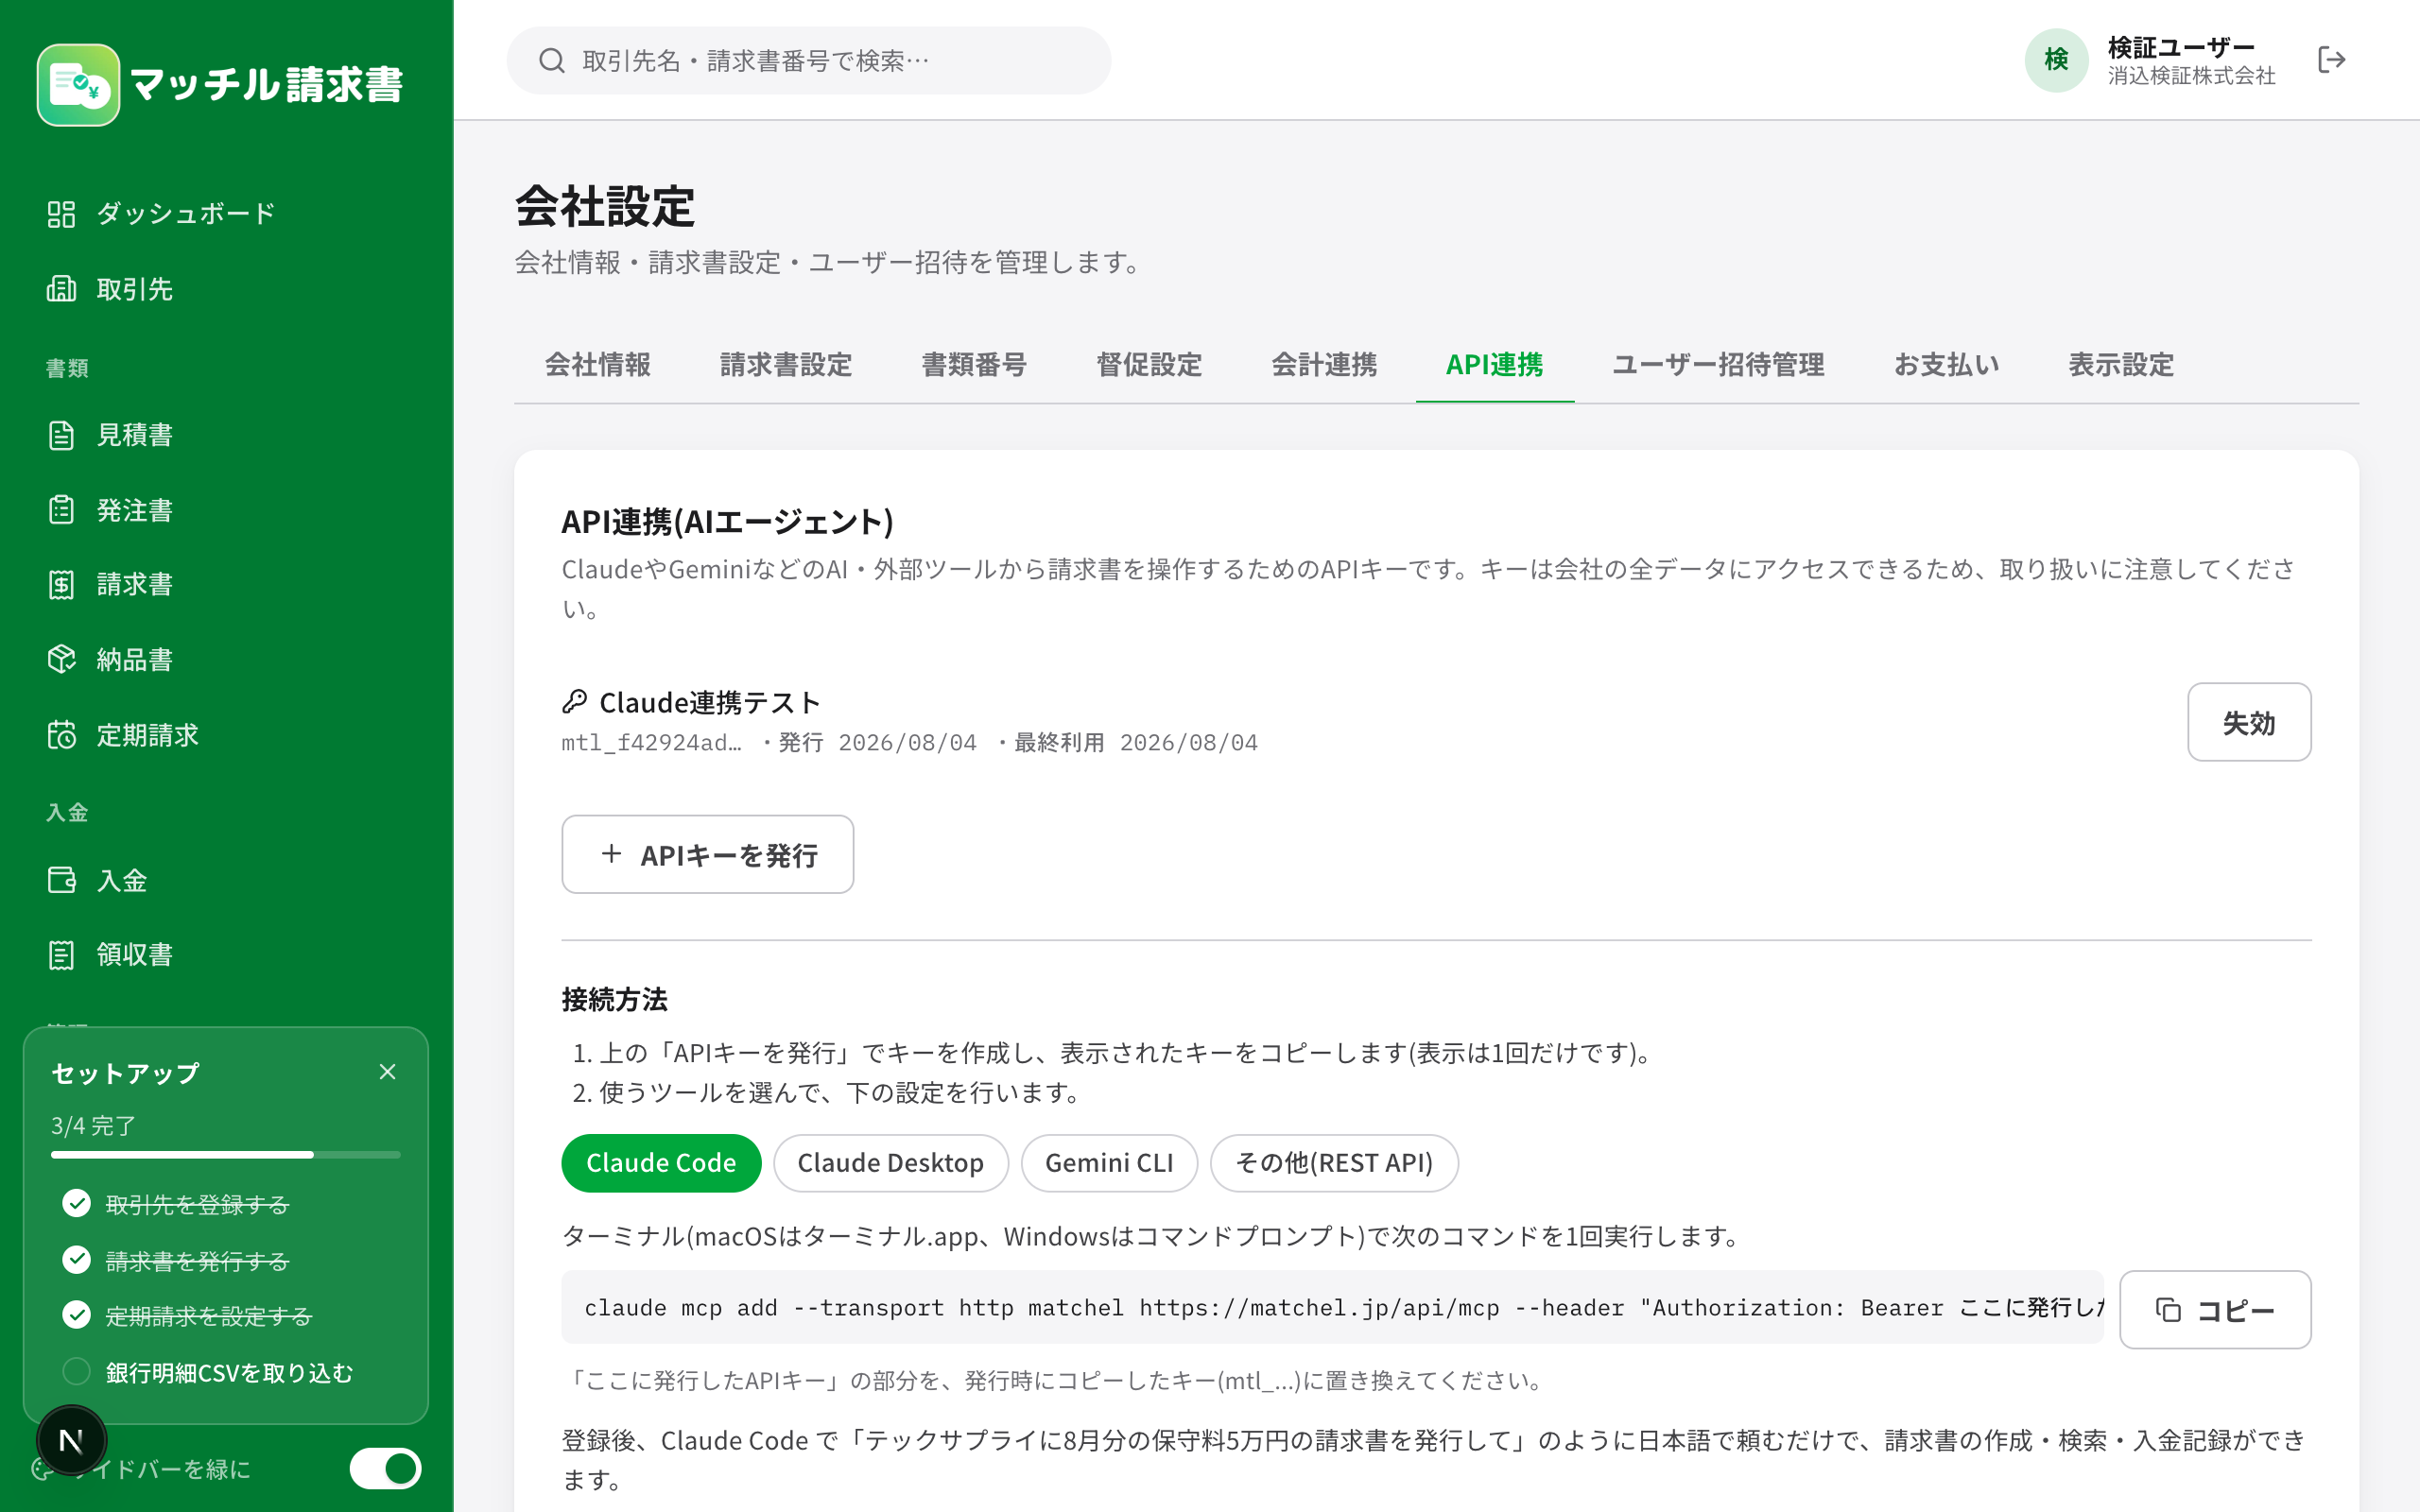Click 消込検証株式会社 company name
This screenshot has height=1512, width=2420.
(2191, 76)
